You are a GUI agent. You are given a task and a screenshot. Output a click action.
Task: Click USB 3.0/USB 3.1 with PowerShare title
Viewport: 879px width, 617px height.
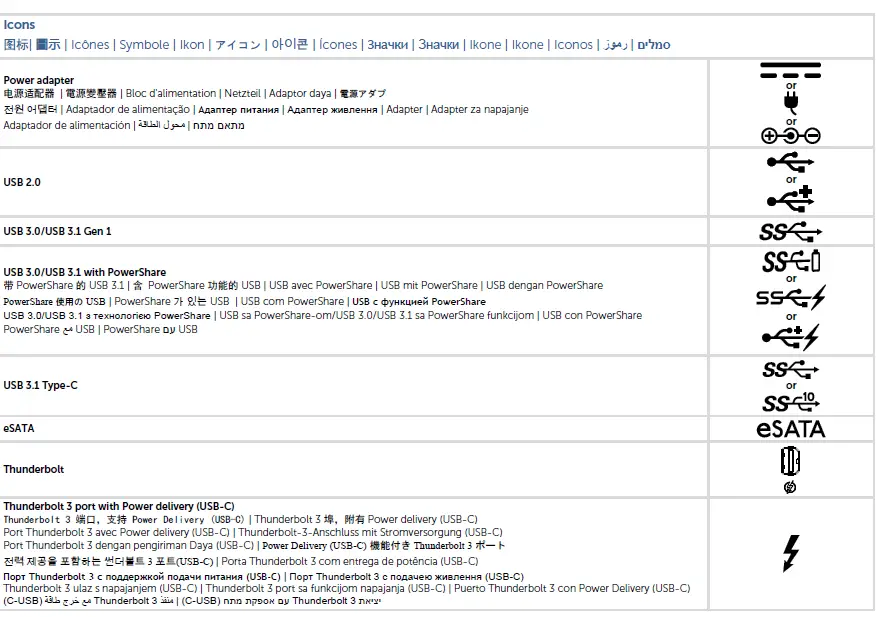[x=85, y=272]
